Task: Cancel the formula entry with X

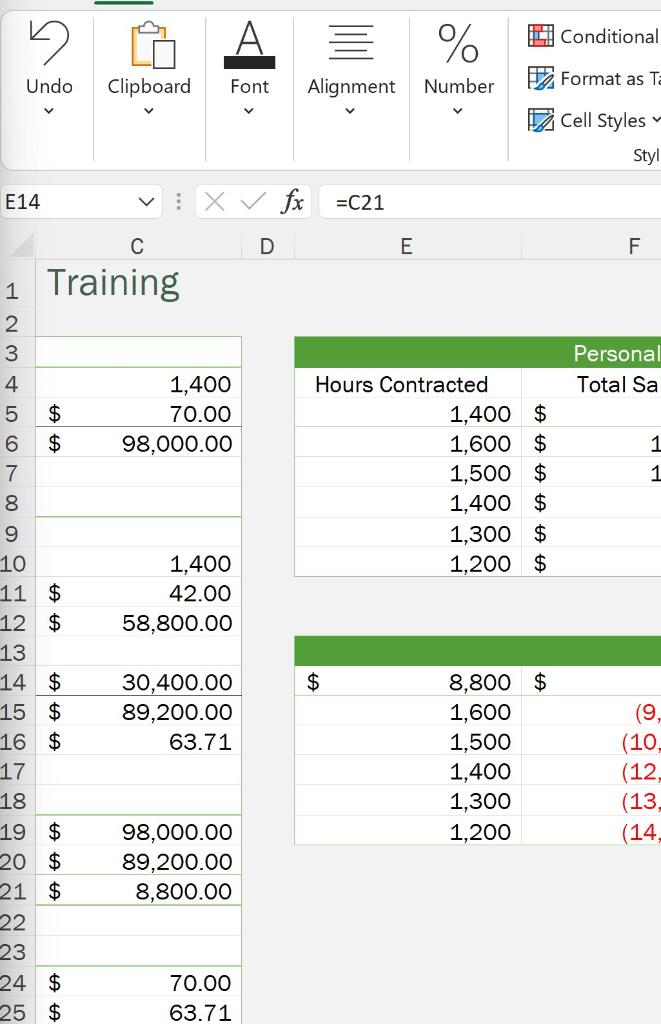Action: click(214, 202)
